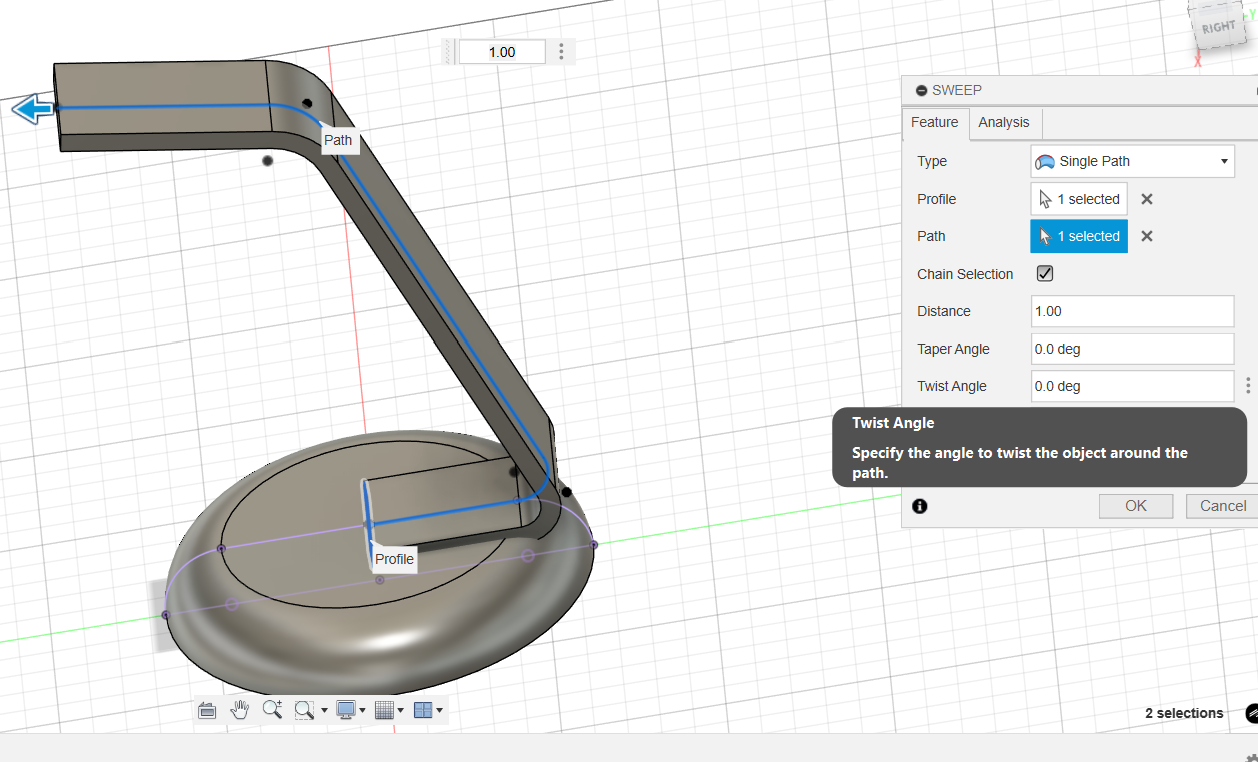This screenshot has width=1258, height=762.
Task: Click the Twist Angle input field
Action: (1132, 386)
